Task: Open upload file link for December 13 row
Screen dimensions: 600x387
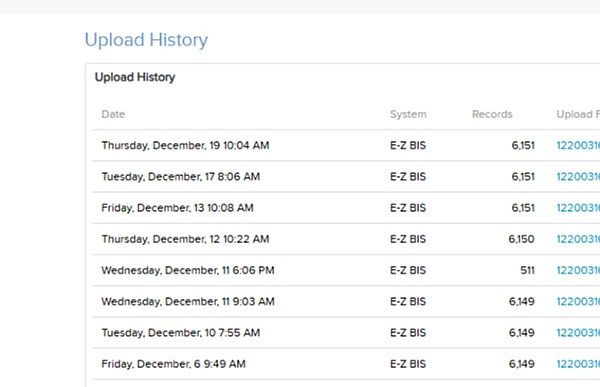Action: tap(578, 208)
